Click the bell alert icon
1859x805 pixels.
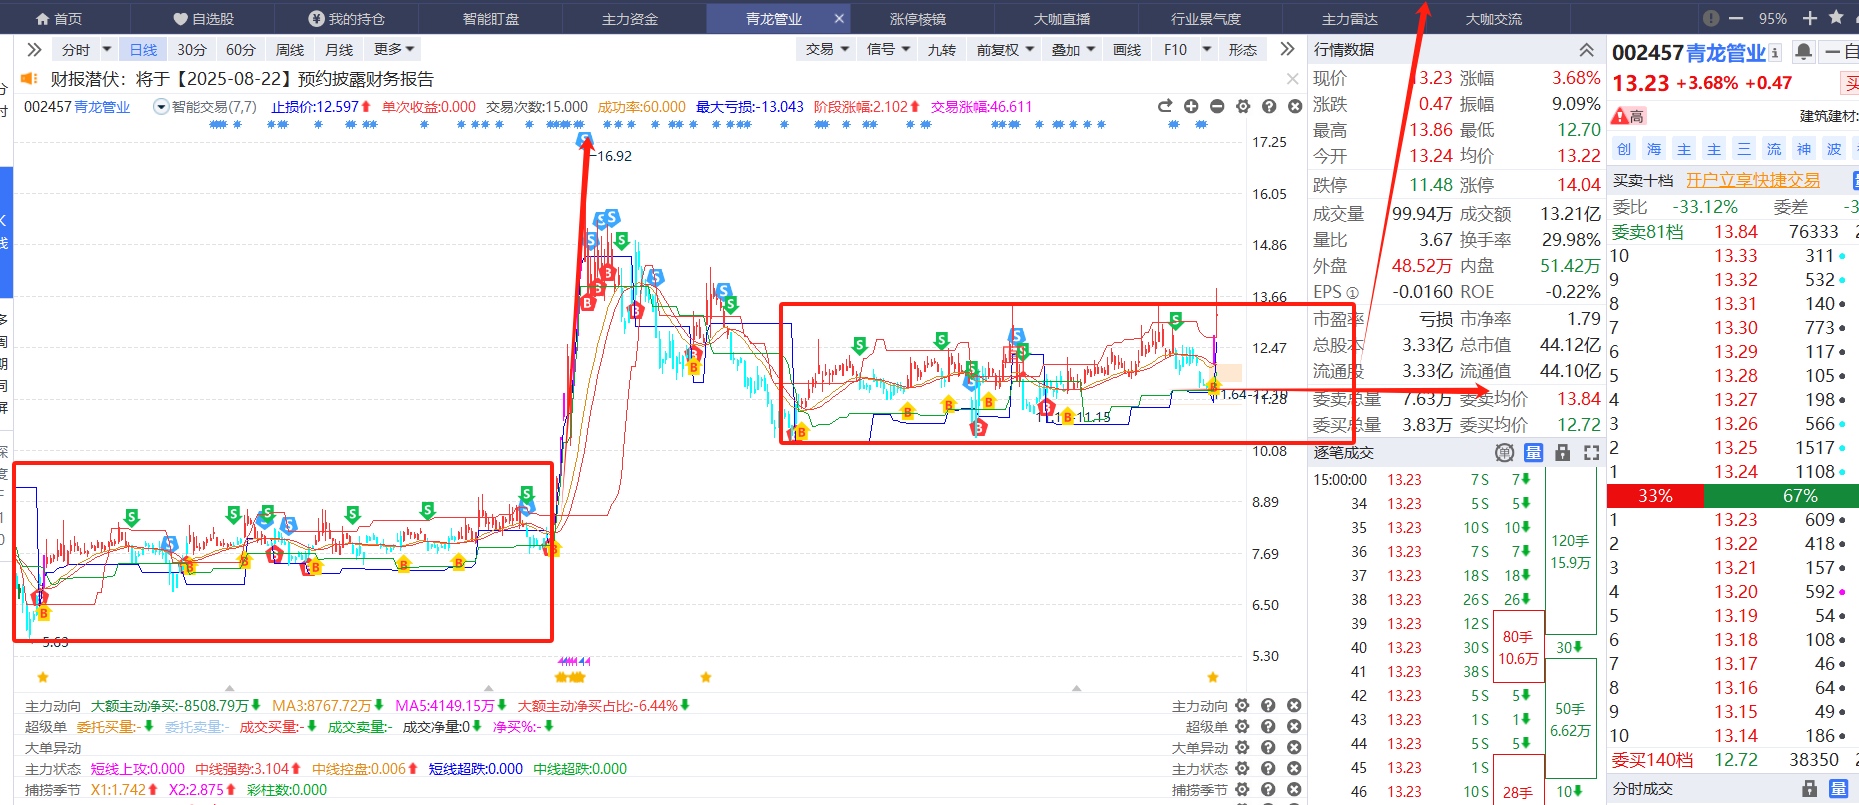coord(1803,51)
